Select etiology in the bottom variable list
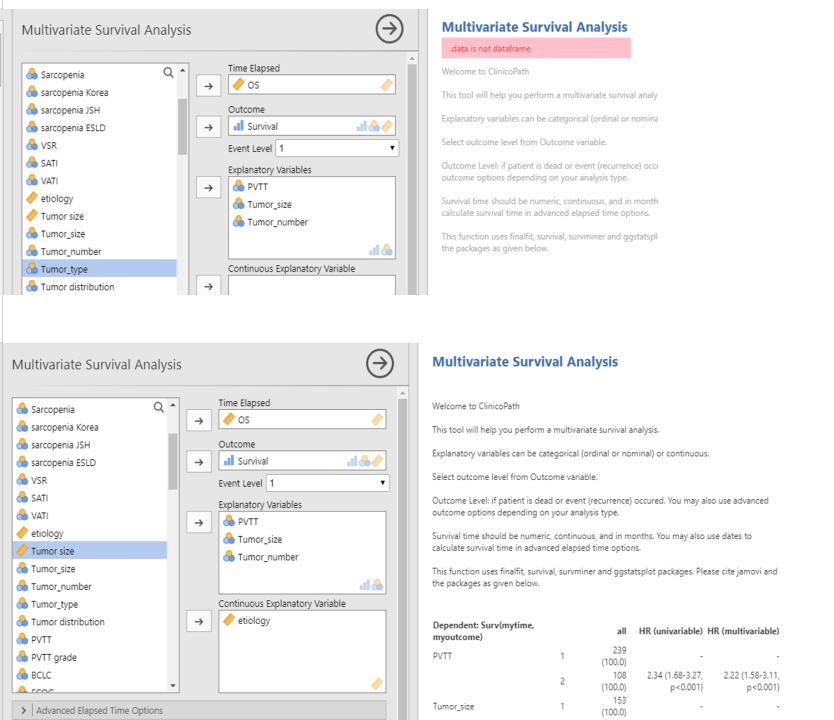The image size is (834, 720). point(90,533)
